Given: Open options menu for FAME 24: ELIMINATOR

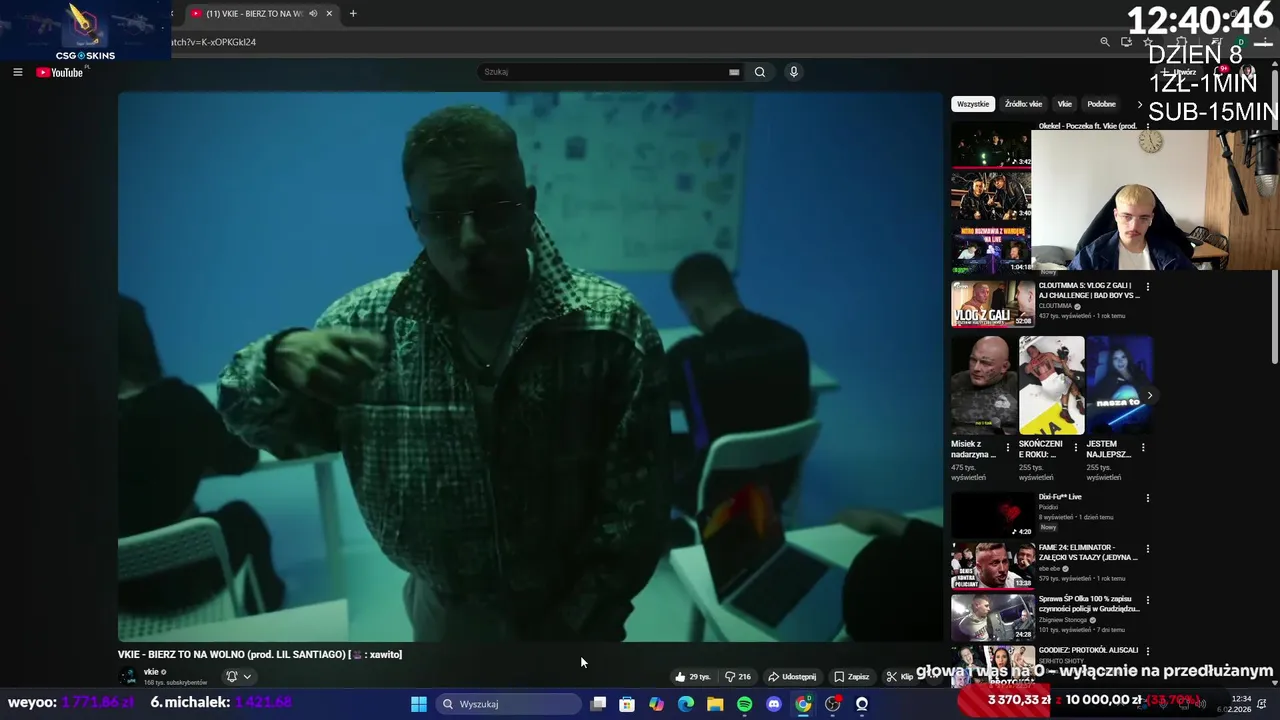Looking at the screenshot, I should click(x=1148, y=549).
